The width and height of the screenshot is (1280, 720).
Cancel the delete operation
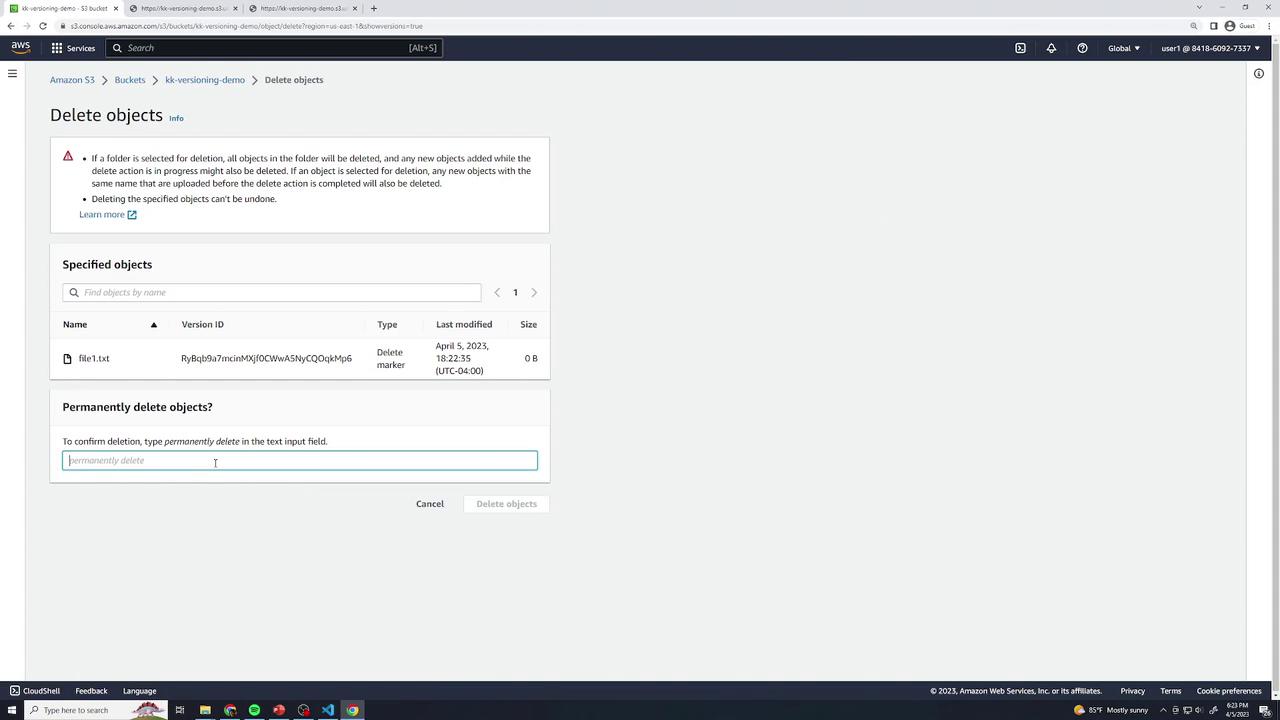[430, 504]
